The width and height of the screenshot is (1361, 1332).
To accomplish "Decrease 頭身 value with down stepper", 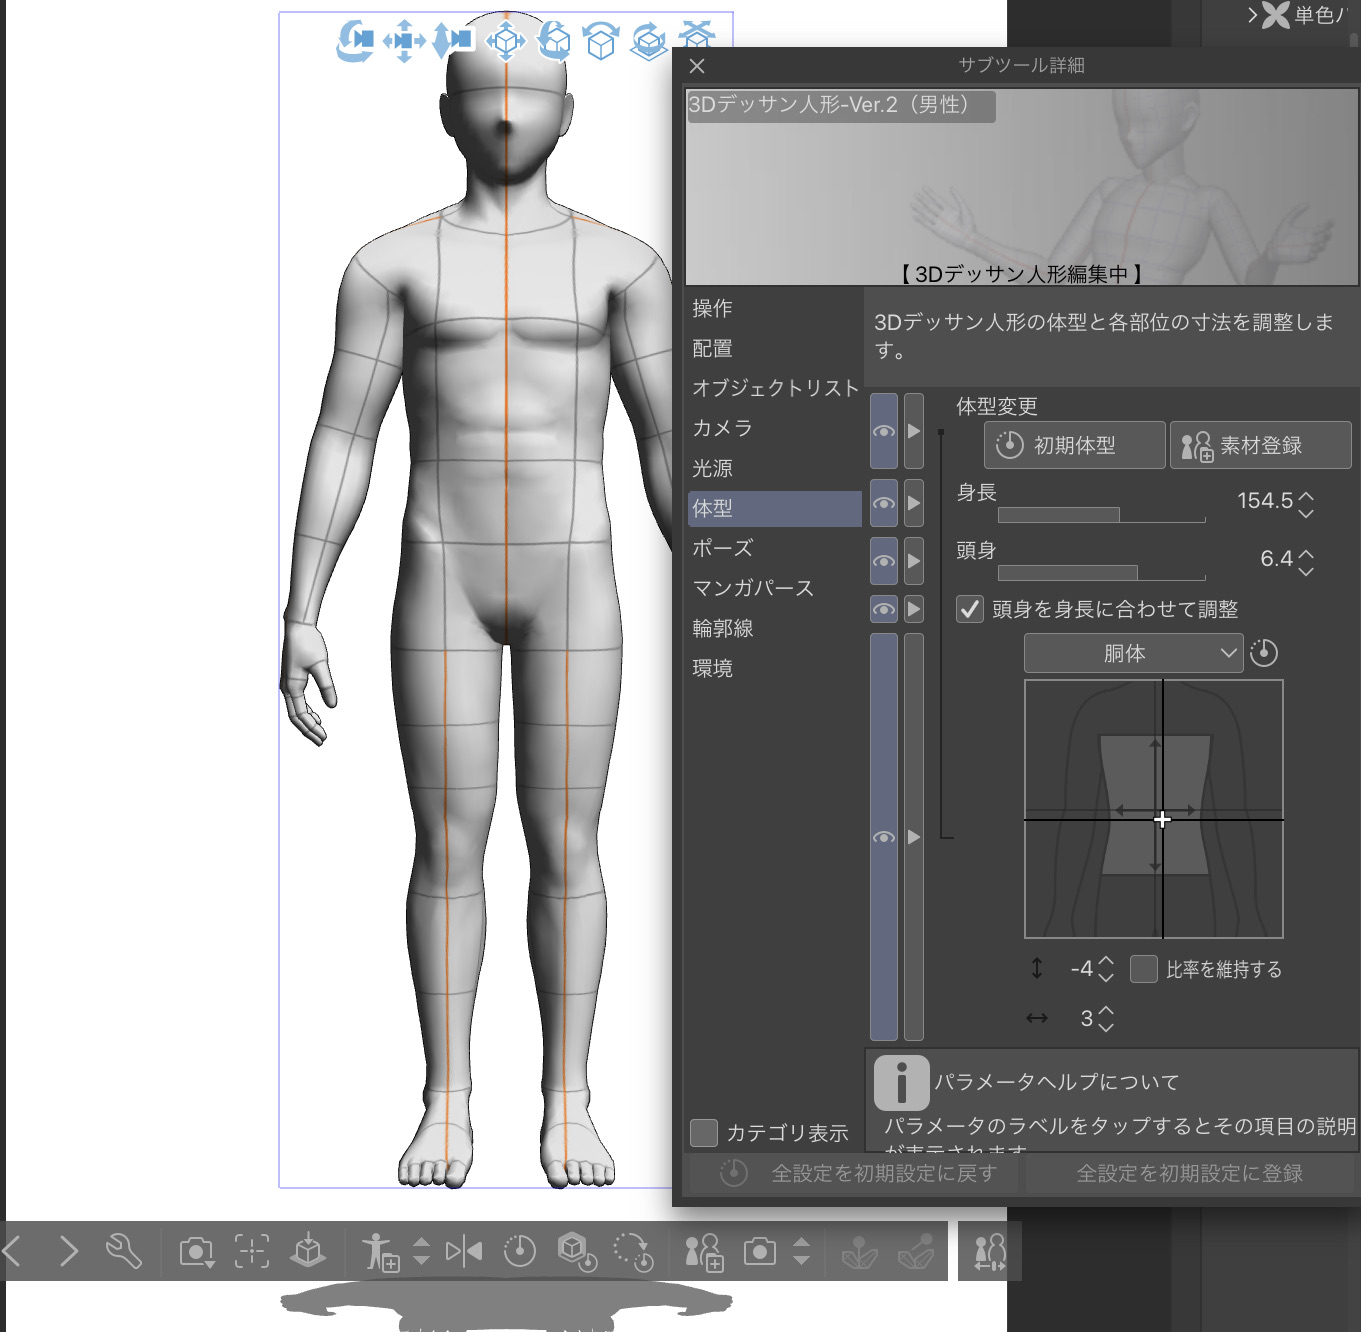I will [x=1306, y=571].
